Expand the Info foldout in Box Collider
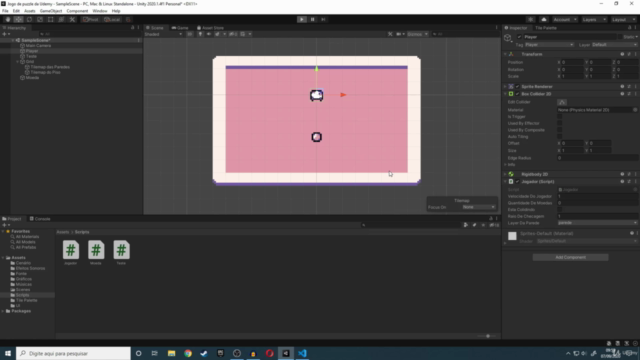The height and width of the screenshot is (360, 640). (505, 165)
